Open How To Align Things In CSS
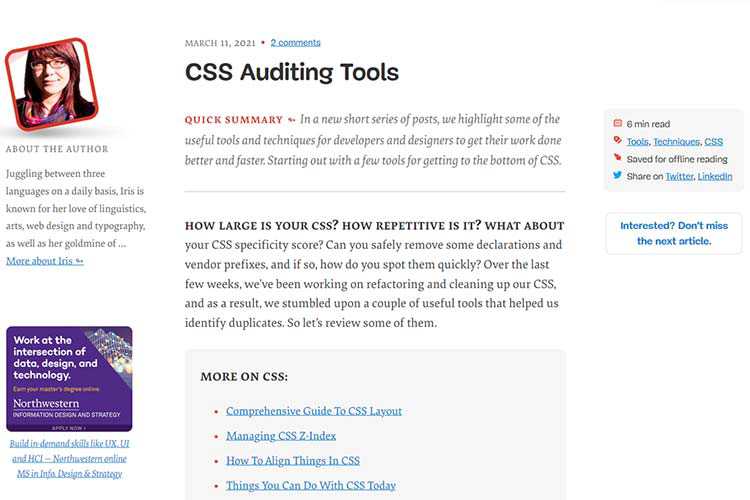This screenshot has height=500, width=750. click(293, 461)
